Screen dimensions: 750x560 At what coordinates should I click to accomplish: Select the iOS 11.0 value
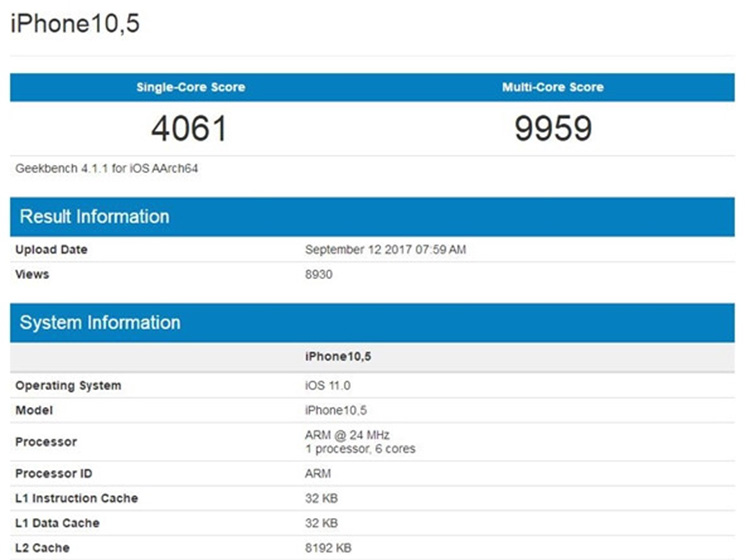(x=328, y=385)
